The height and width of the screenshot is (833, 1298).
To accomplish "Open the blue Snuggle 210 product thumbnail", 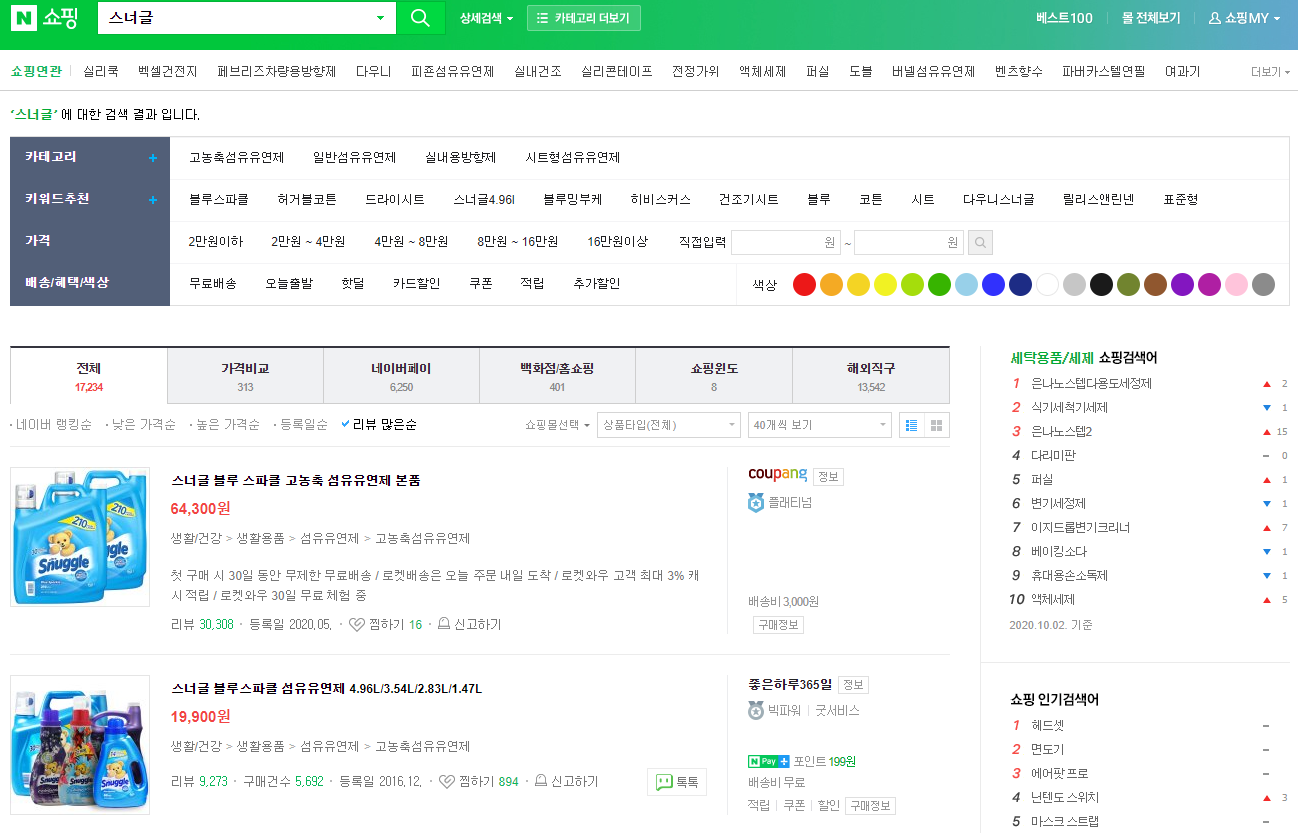I will (x=80, y=536).
